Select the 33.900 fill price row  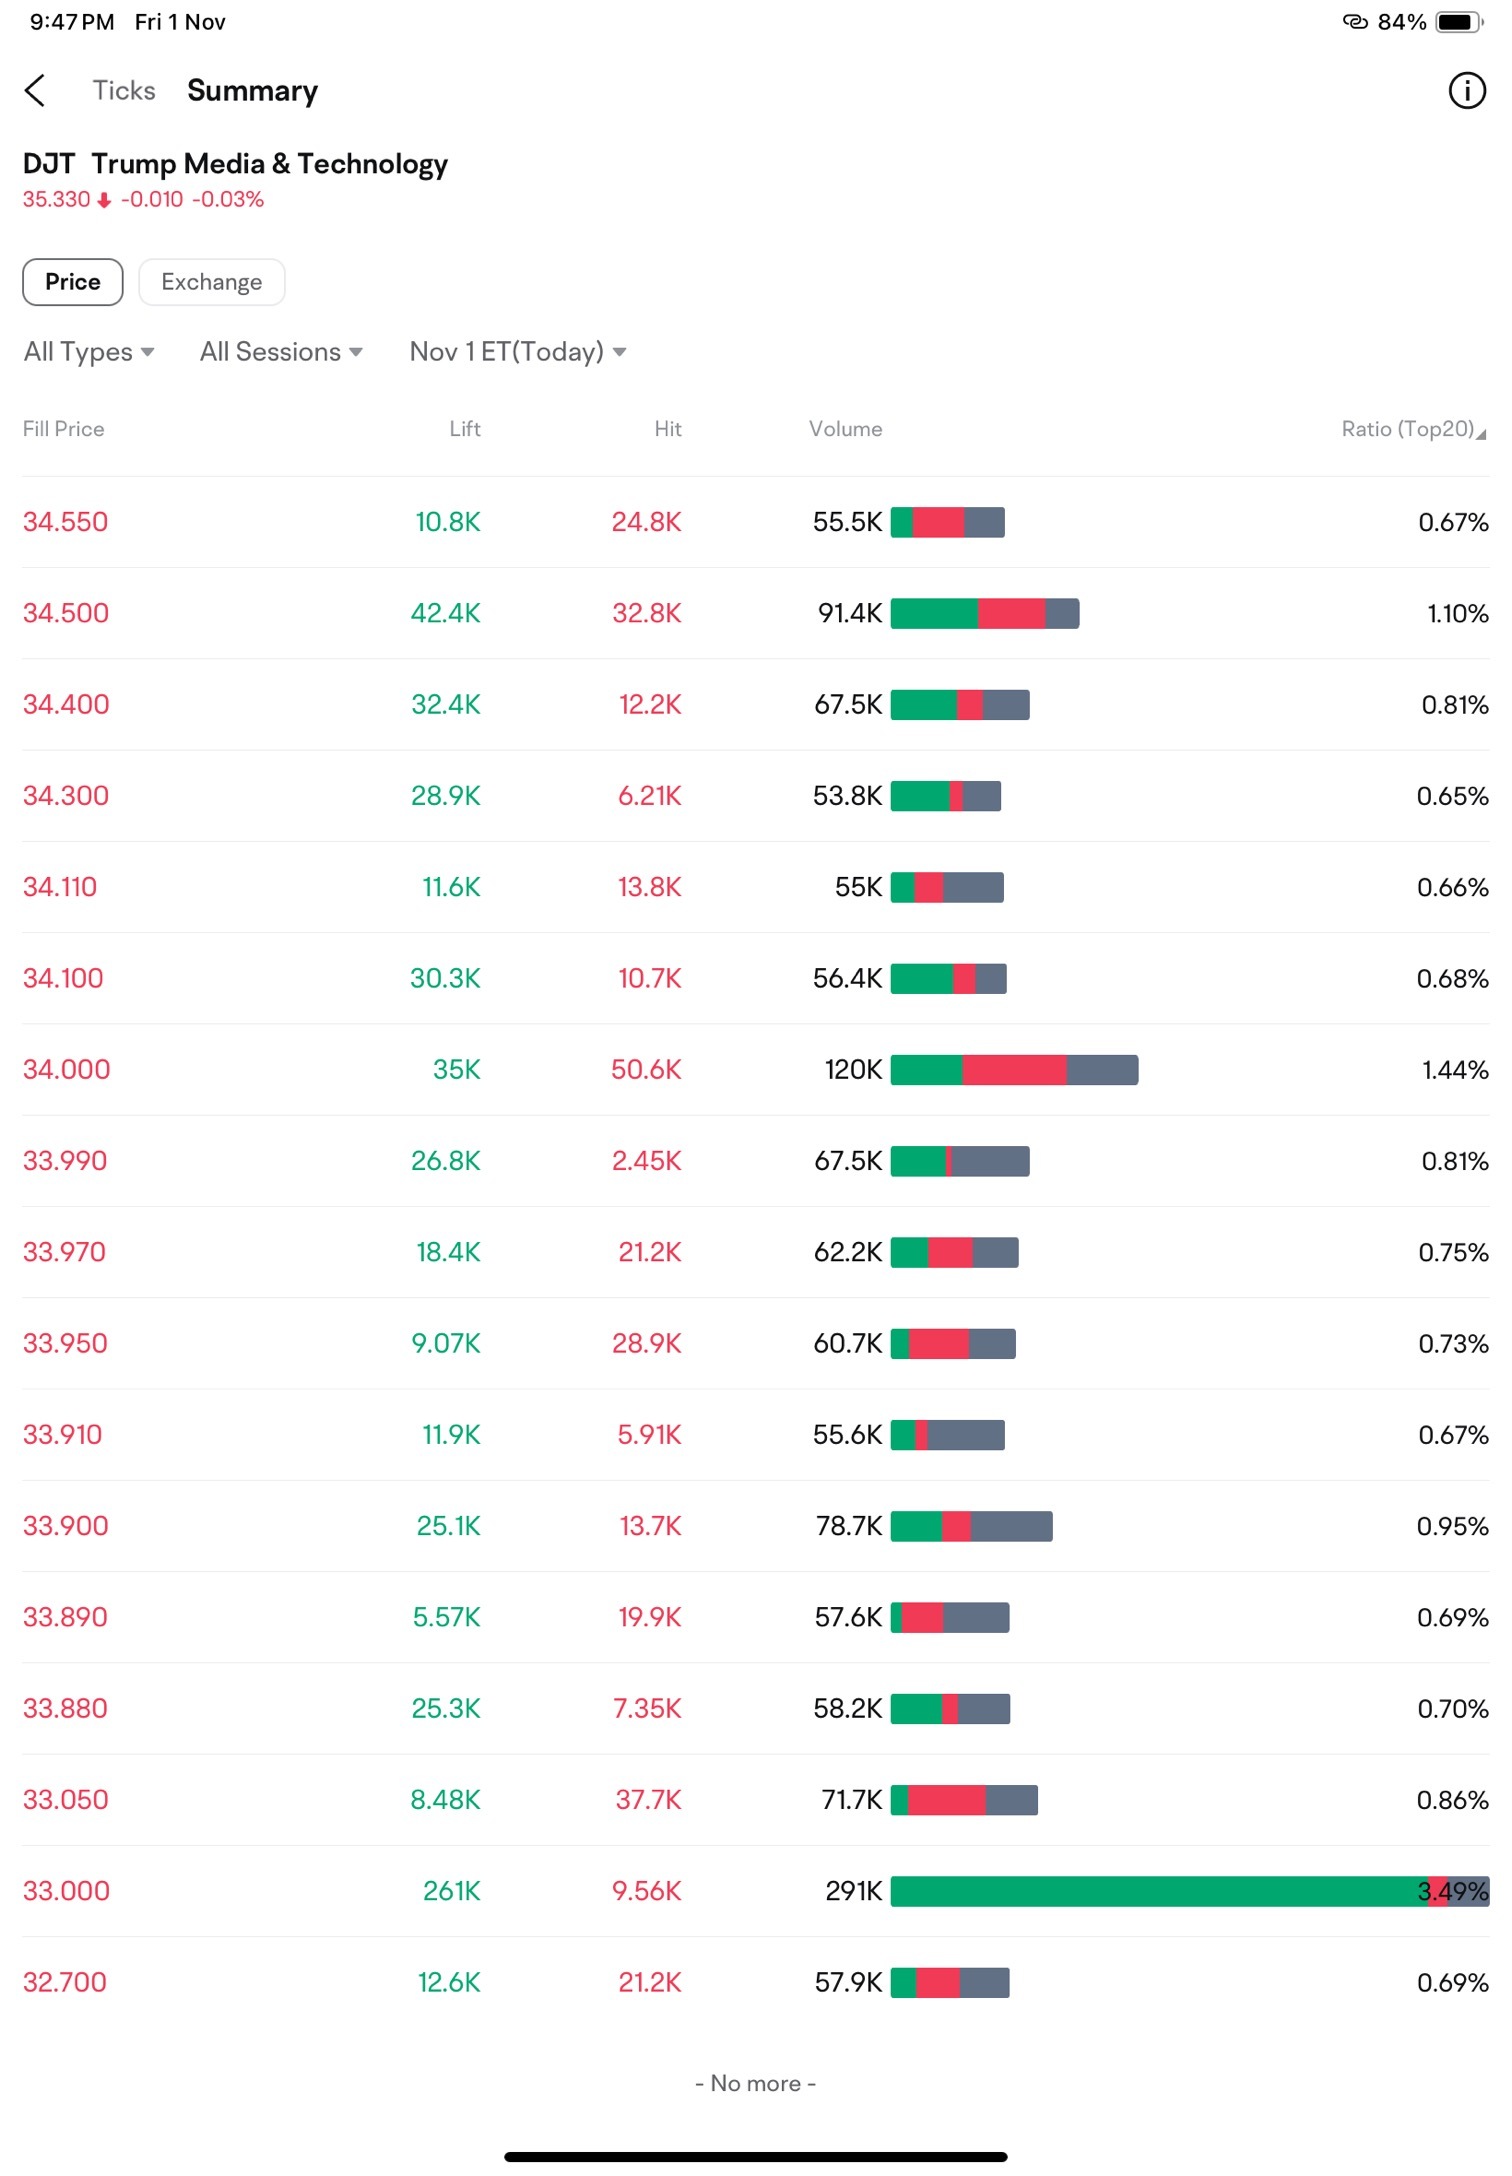click(x=756, y=1526)
